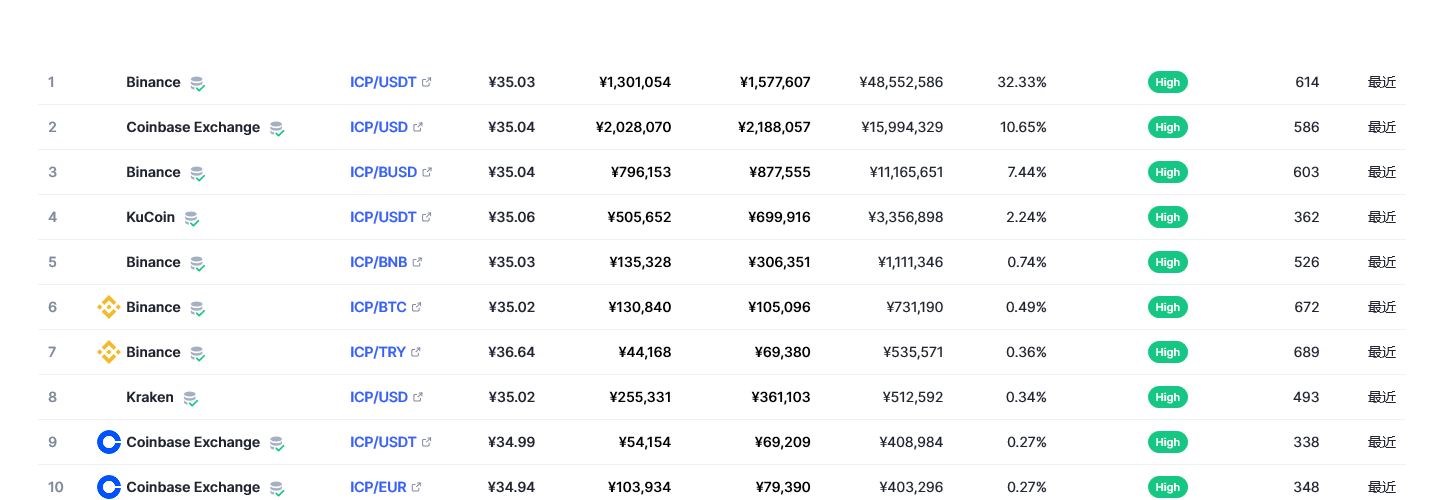The width and height of the screenshot is (1450, 500).
Task: Click Coinbase logo icon in row 9
Action: [x=109, y=442]
